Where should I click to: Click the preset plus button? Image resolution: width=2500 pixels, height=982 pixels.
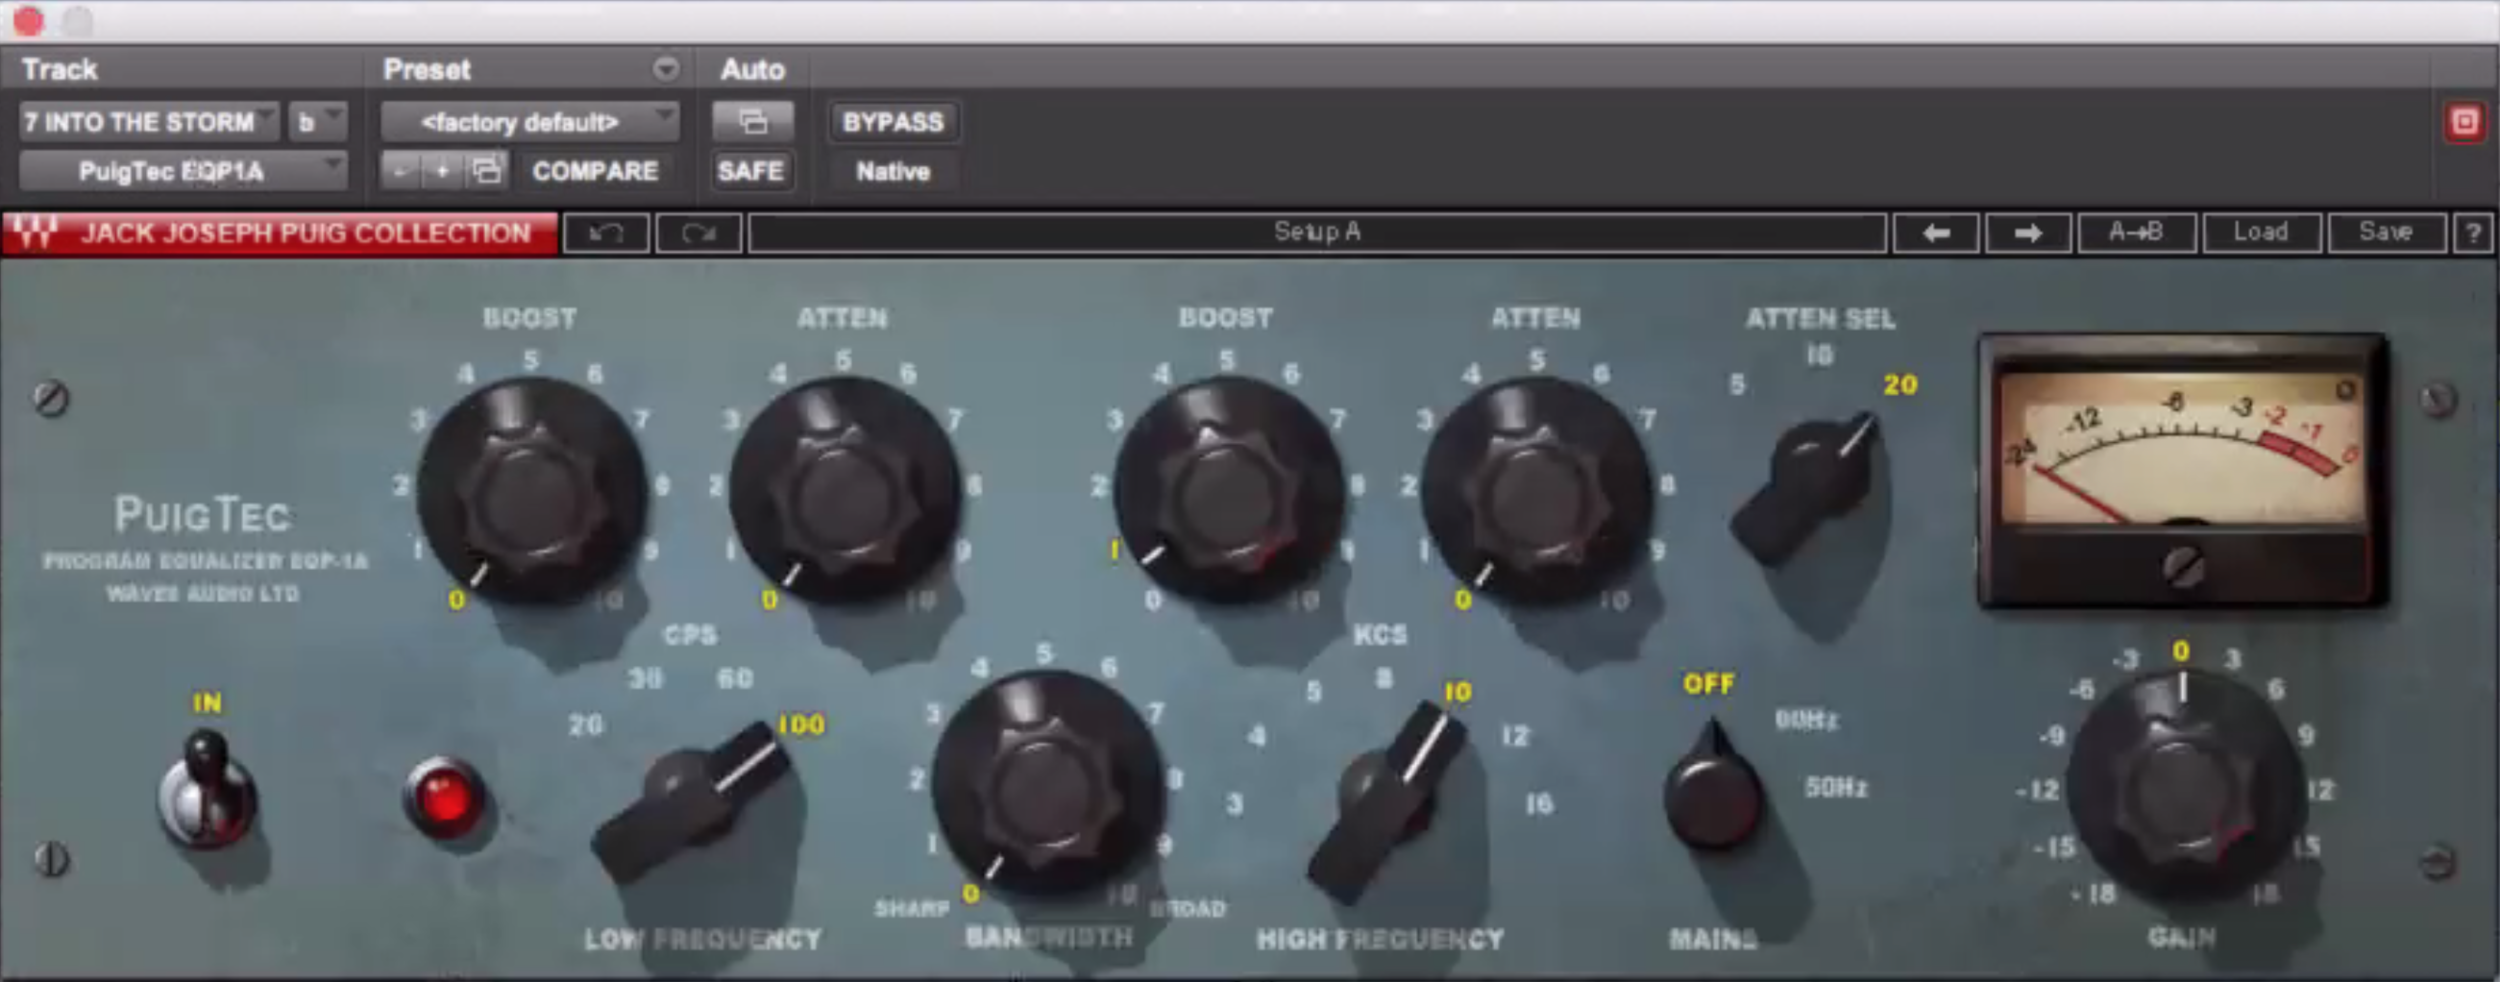point(441,171)
